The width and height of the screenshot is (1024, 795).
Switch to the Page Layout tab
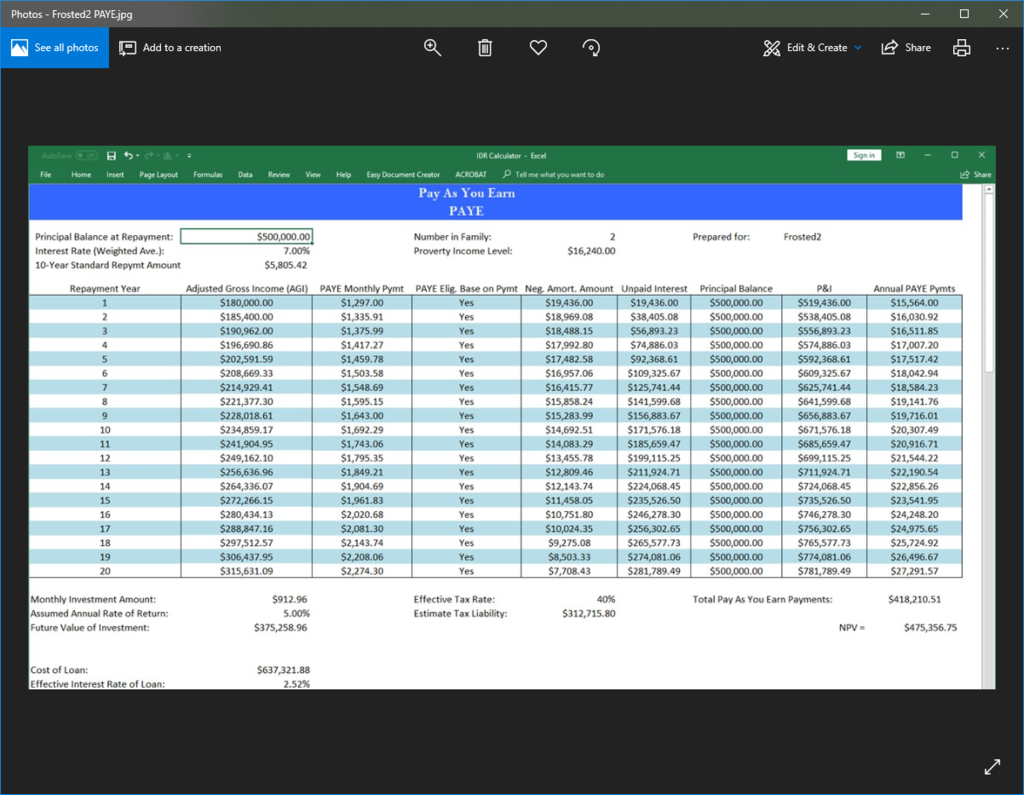[x=158, y=174]
